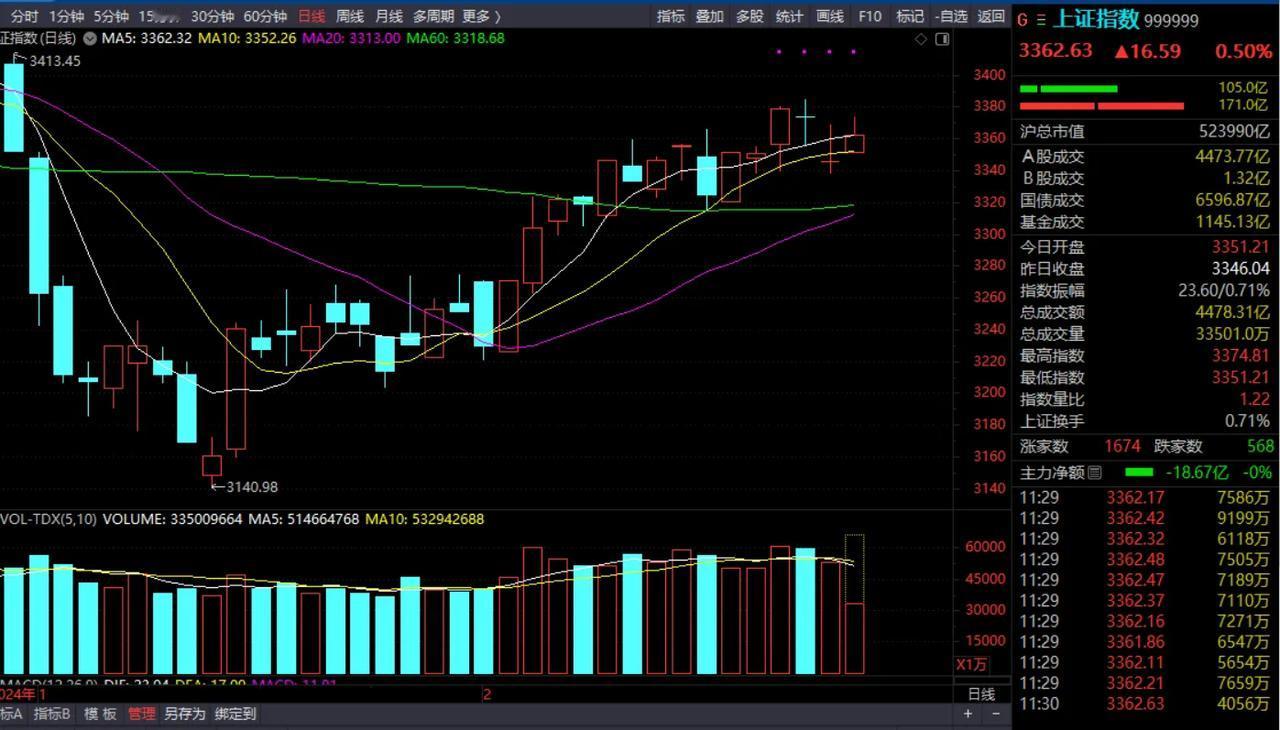Open the details icon beside 主力净额
Viewport: 1280px width, 730px height.
(x=1094, y=472)
